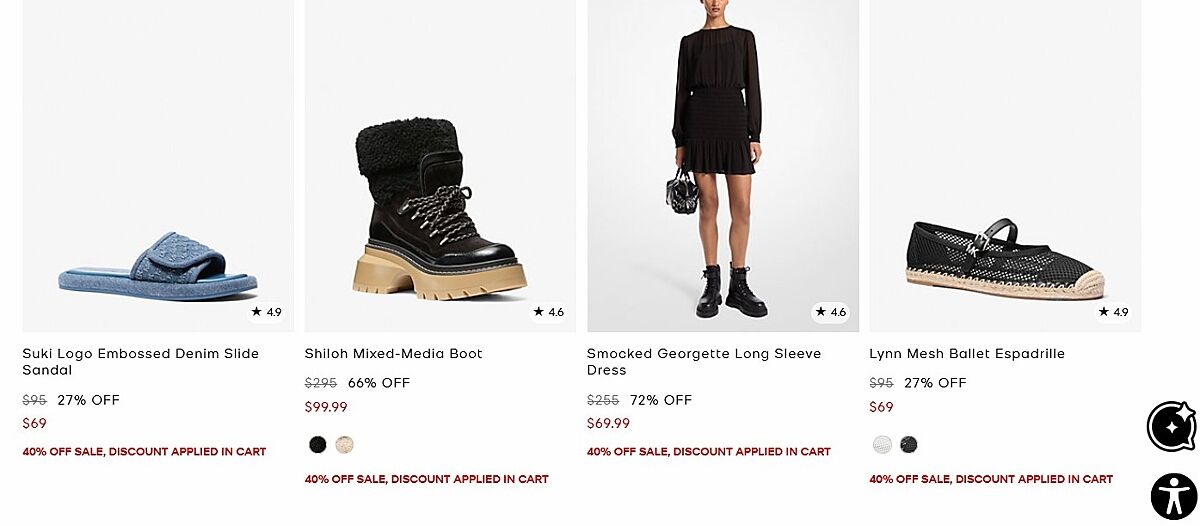Viewport: 1200px width, 526px height.
Task: Open Suki Logo Embossed Denim Slide Sandal link
Action: pos(140,361)
